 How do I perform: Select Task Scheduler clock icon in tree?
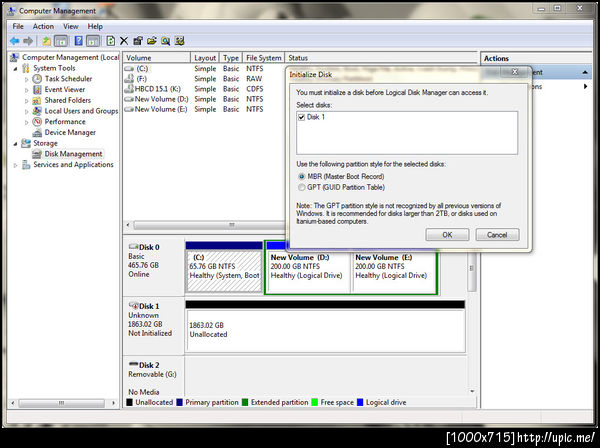(37, 79)
